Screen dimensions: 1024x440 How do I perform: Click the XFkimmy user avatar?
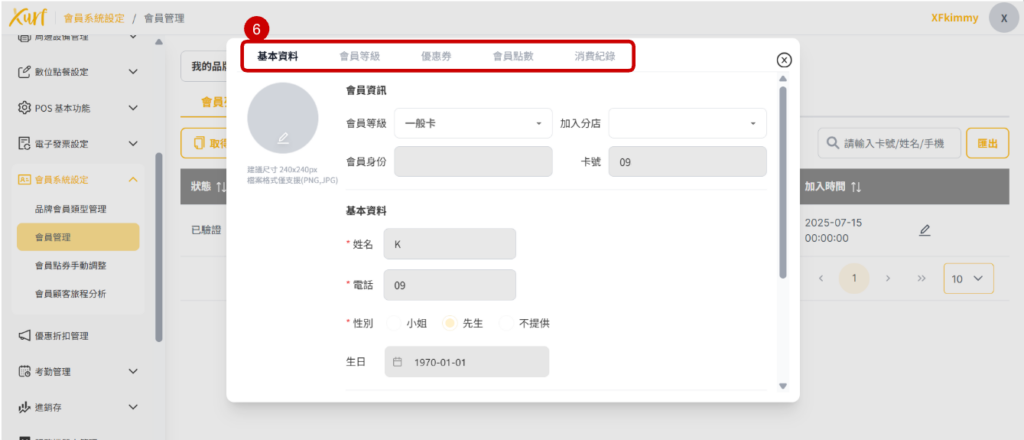click(1003, 18)
